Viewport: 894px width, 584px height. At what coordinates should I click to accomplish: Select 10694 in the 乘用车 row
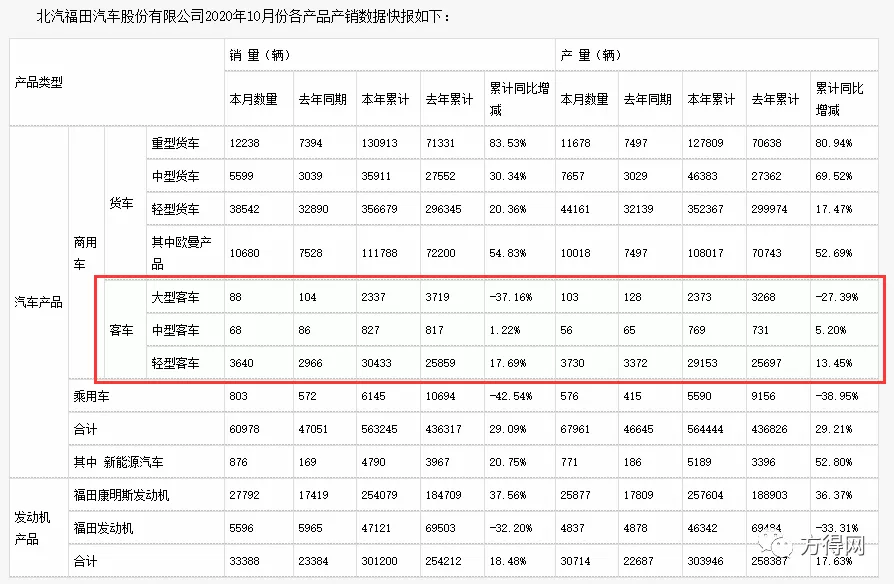441,396
